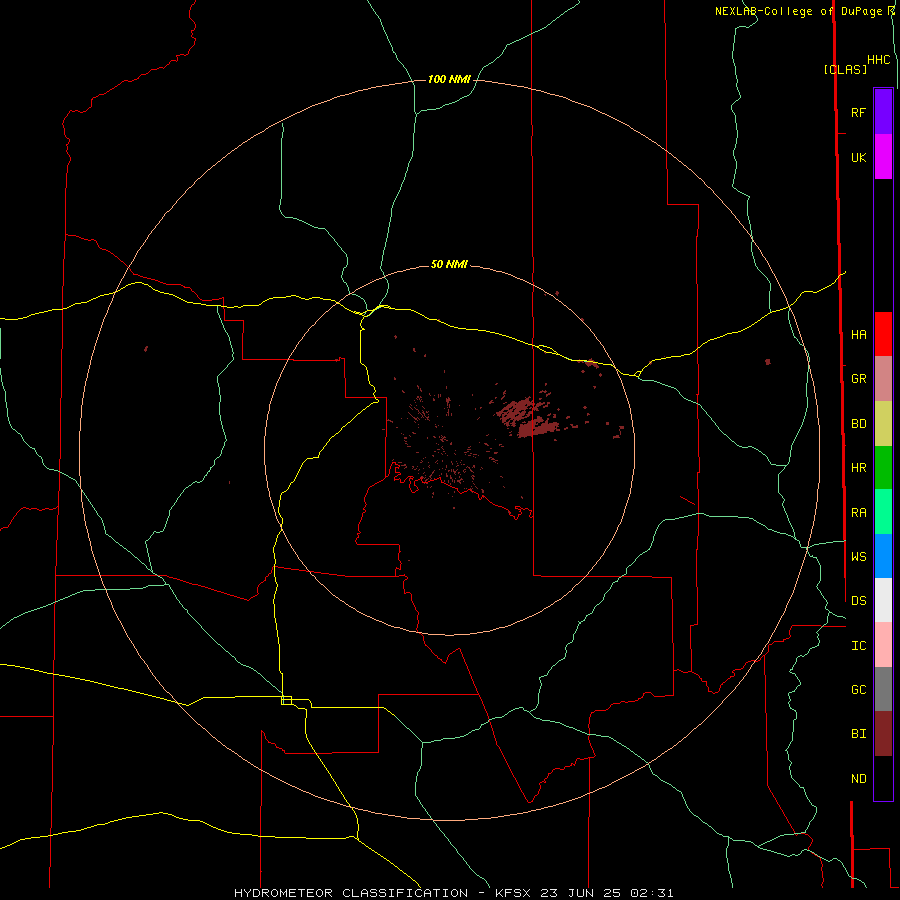Click the RA light green legend swatch
900x900 pixels.
coord(883,512)
